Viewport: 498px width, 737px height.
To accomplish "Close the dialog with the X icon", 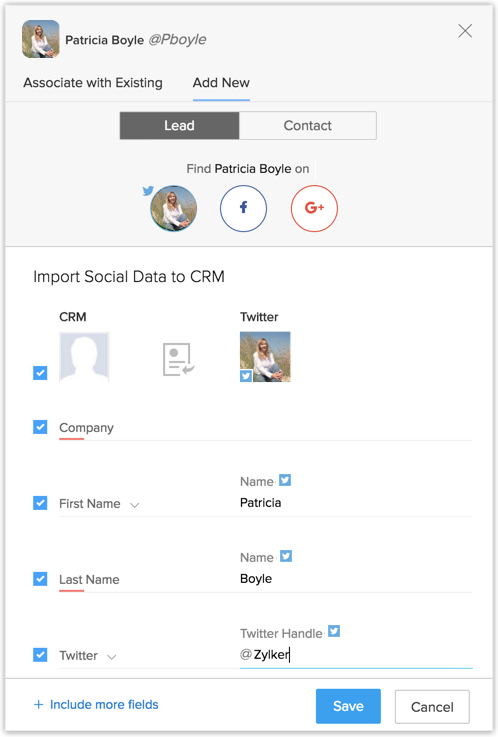I will 465,31.
